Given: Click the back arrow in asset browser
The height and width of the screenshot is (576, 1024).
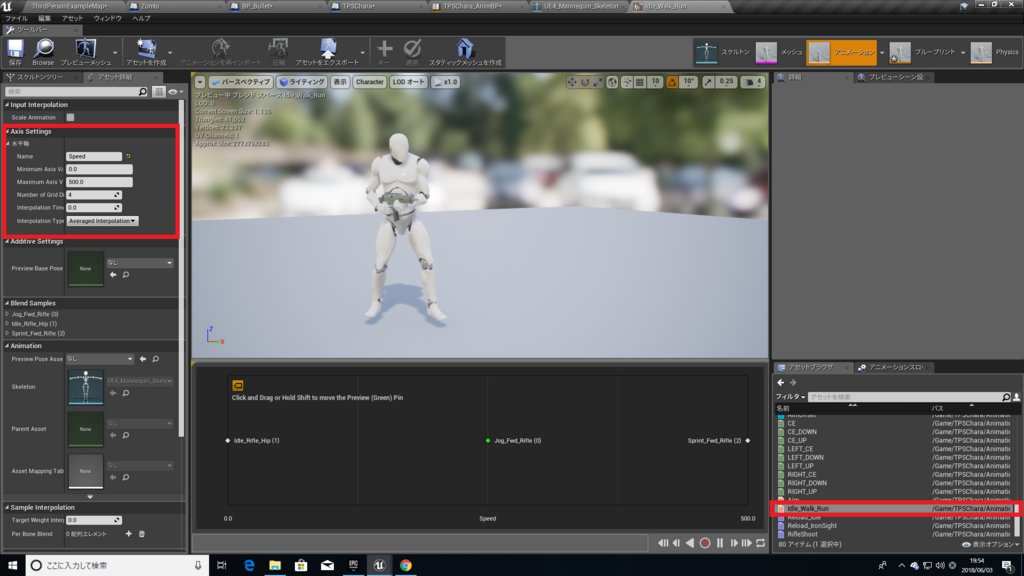Looking at the screenshot, I should pos(781,383).
